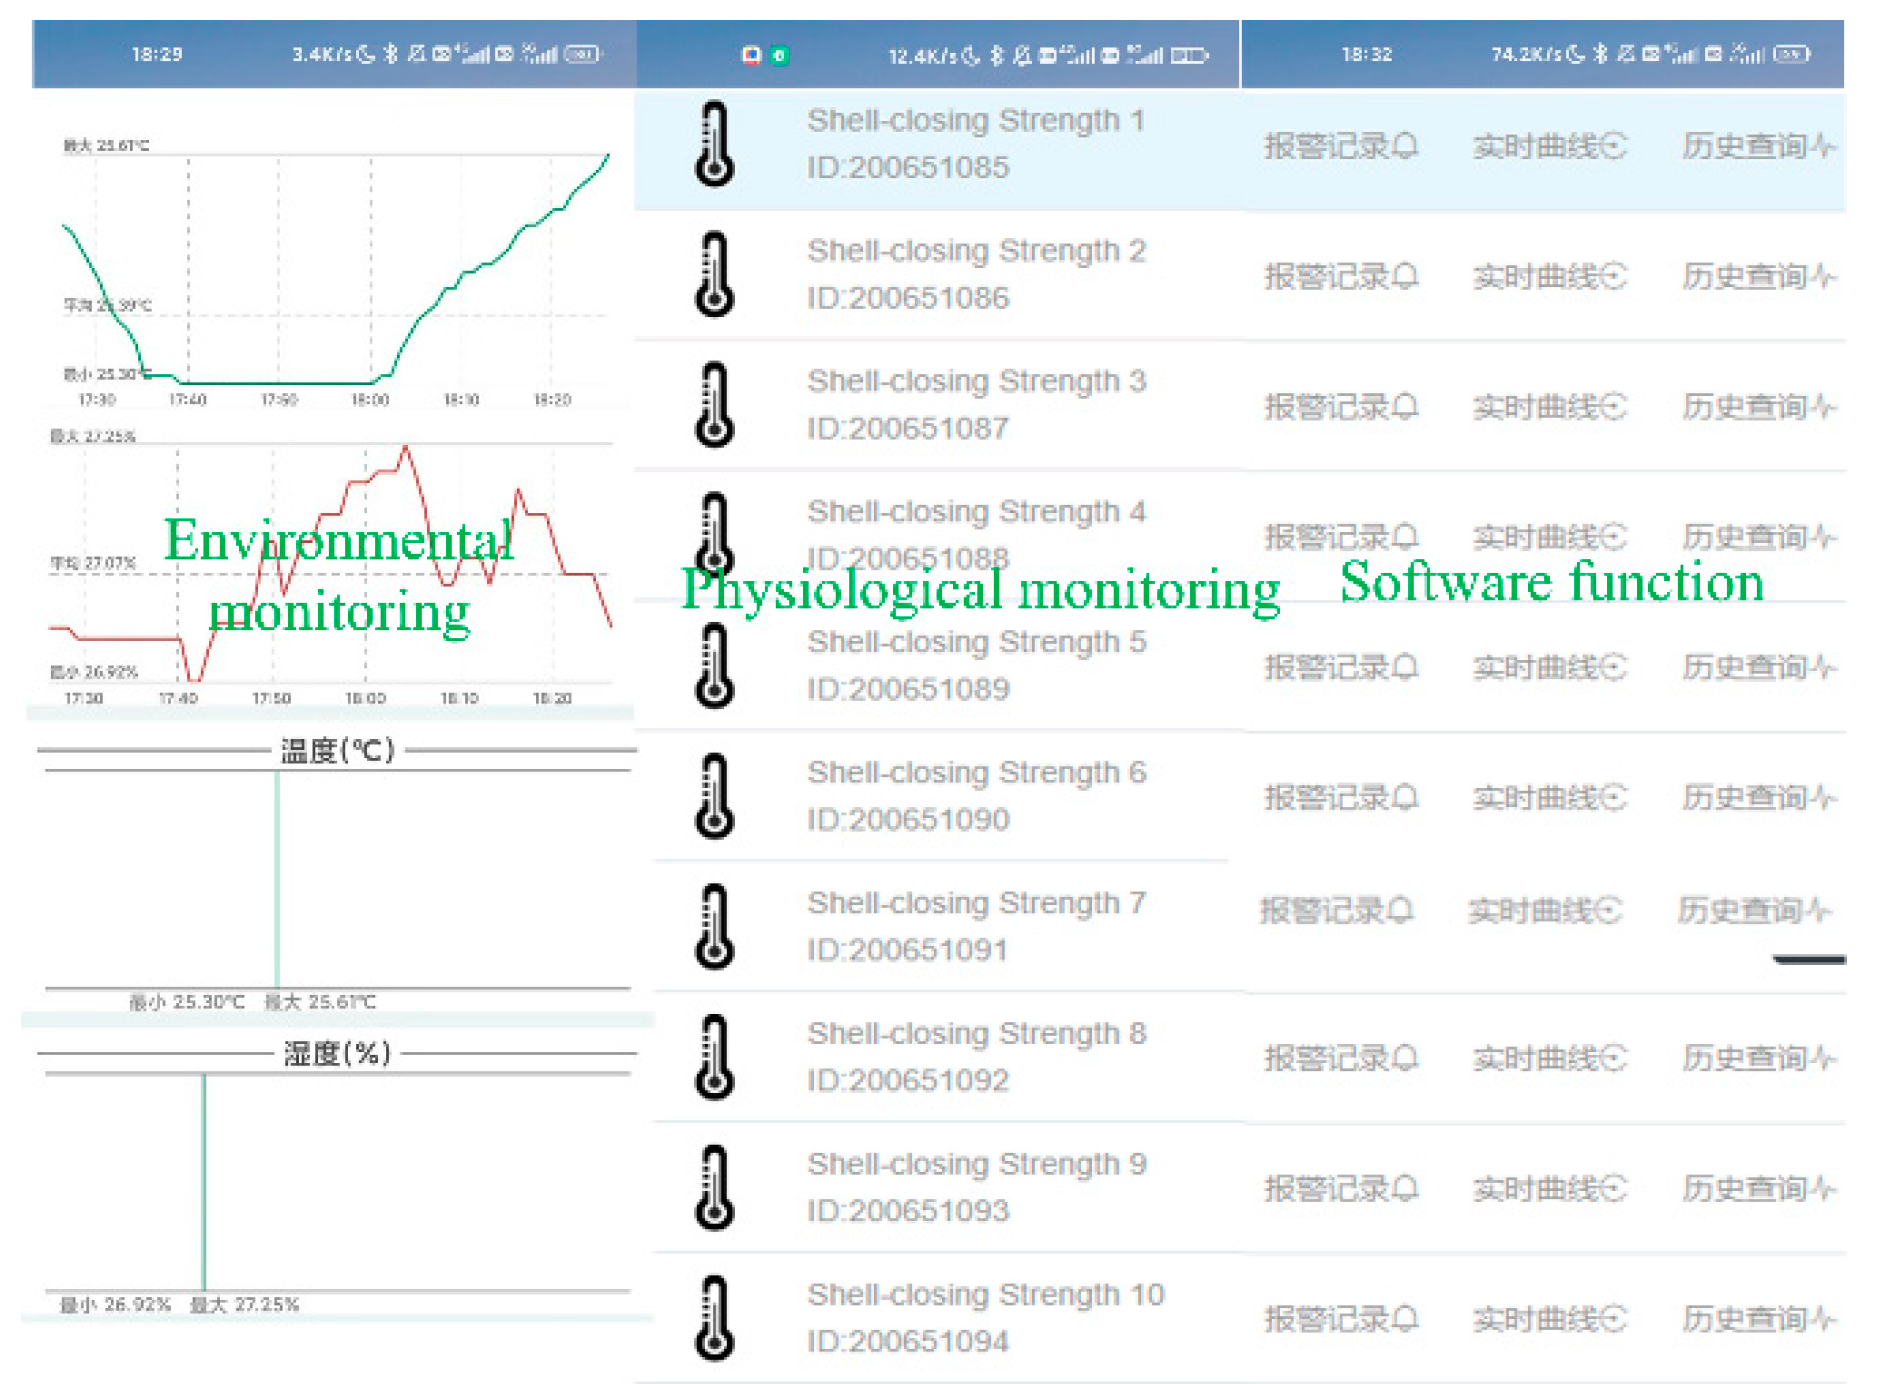Viewport: 1881px width, 1384px height.
Task: Open 实时曲线 real-time curve in first row
Action: tap(1548, 146)
